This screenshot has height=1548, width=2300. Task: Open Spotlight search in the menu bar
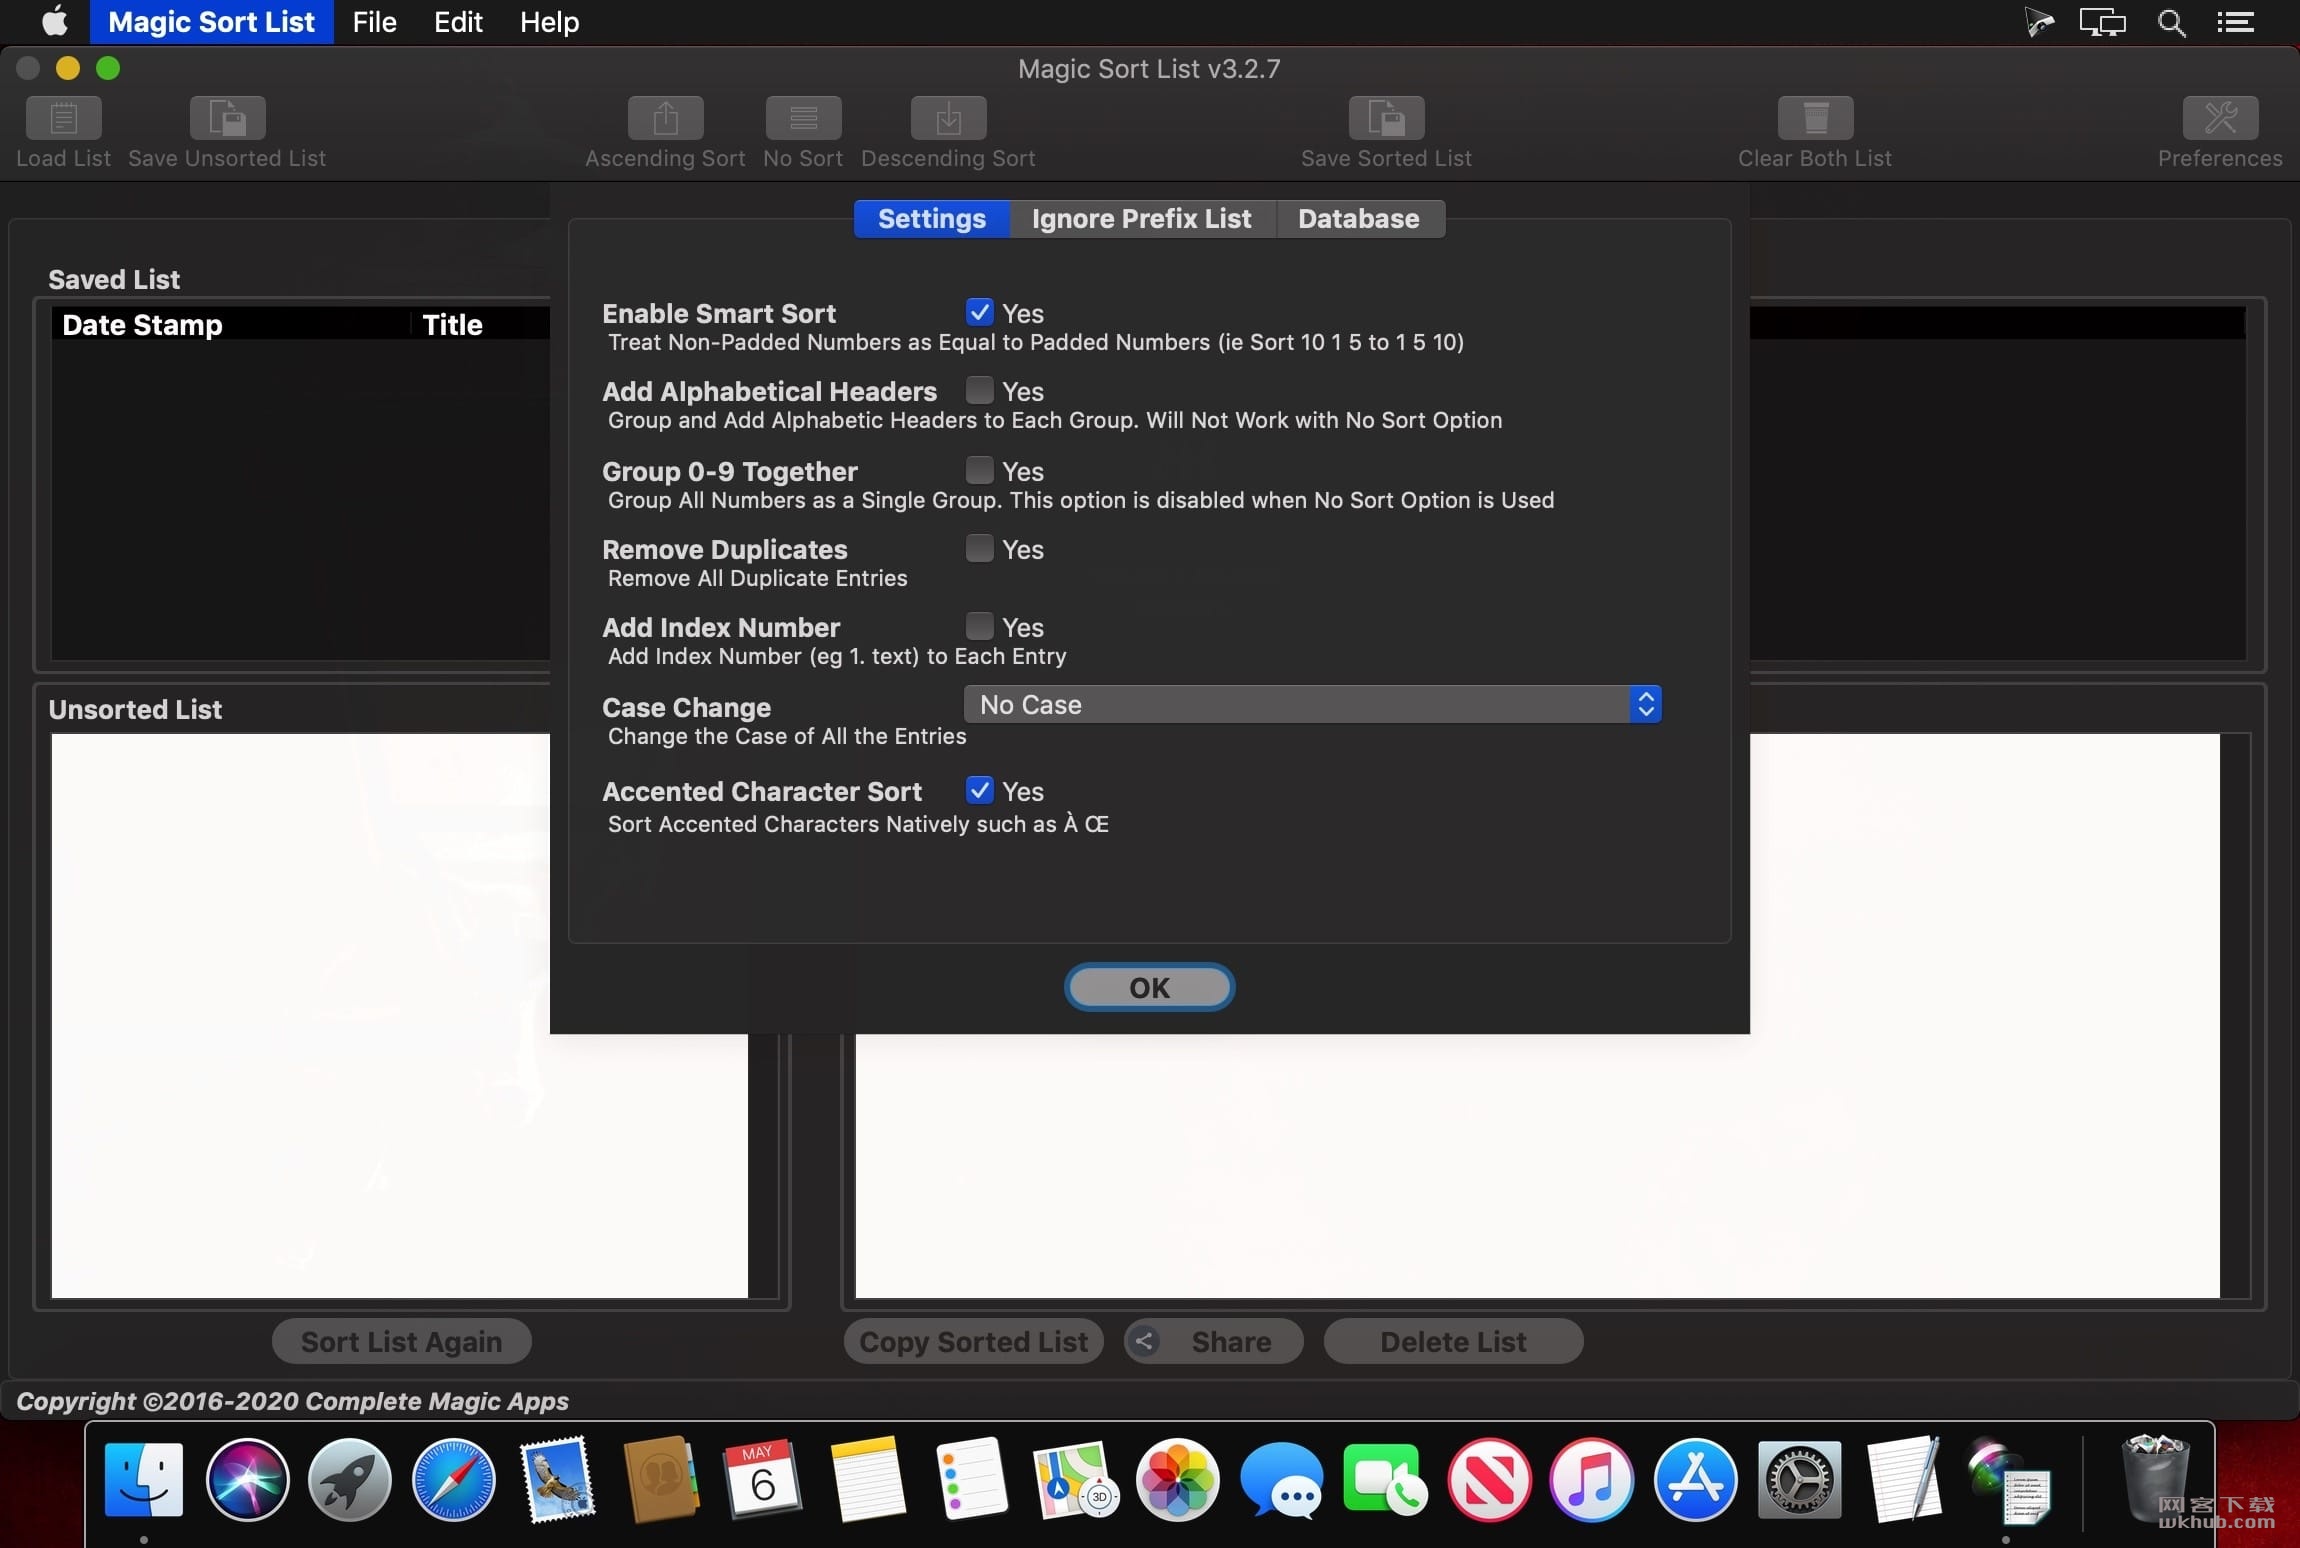pos(2171,22)
